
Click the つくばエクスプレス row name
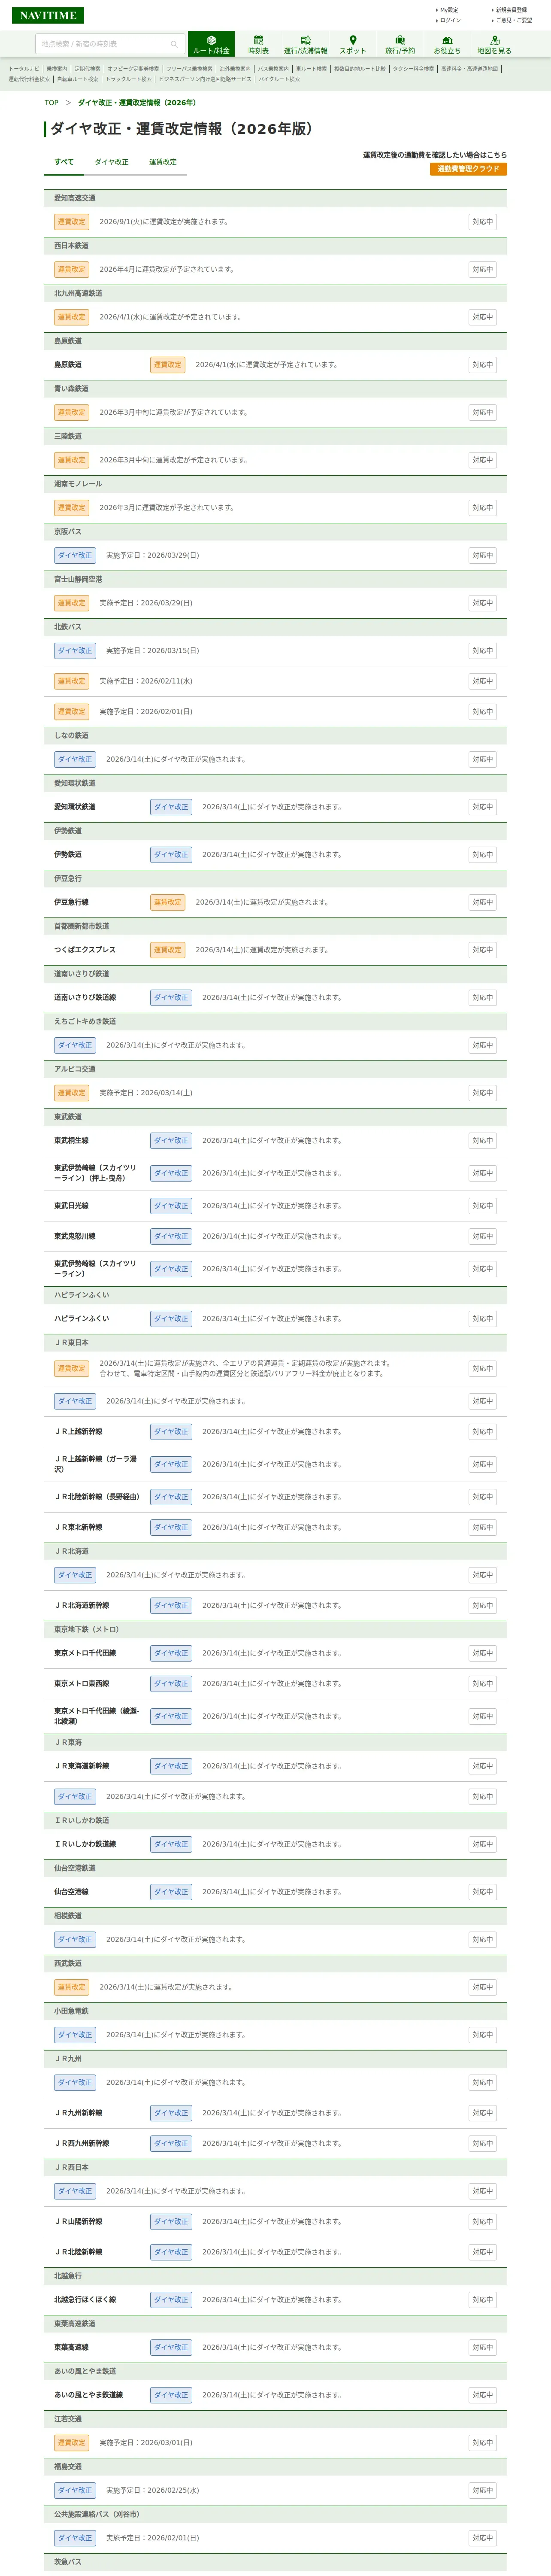coord(85,950)
